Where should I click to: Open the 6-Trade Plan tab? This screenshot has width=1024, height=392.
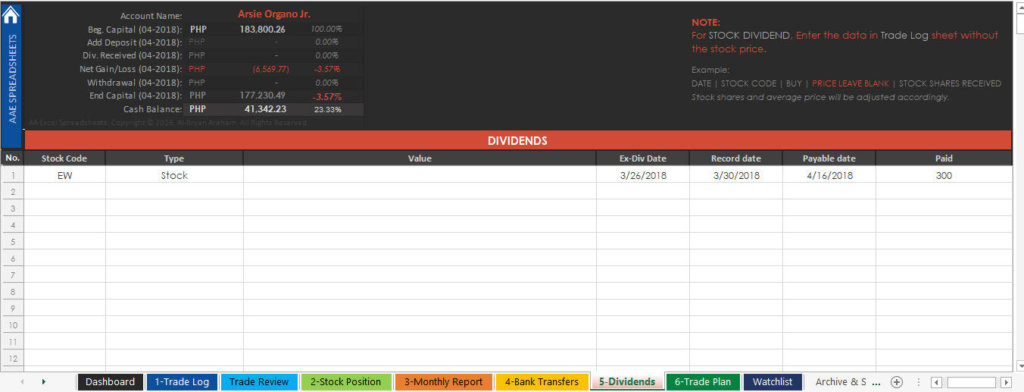pyautogui.click(x=703, y=382)
